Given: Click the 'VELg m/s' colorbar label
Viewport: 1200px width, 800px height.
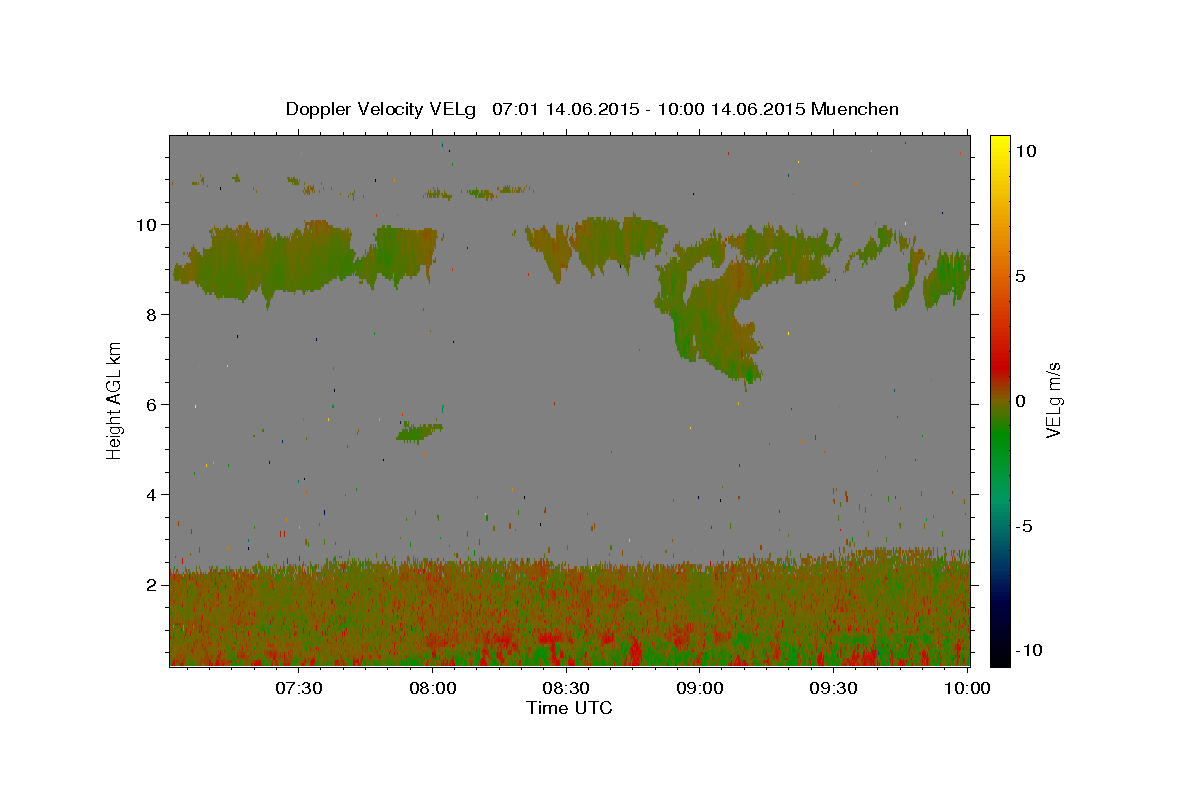Looking at the screenshot, I should coord(1054,400).
